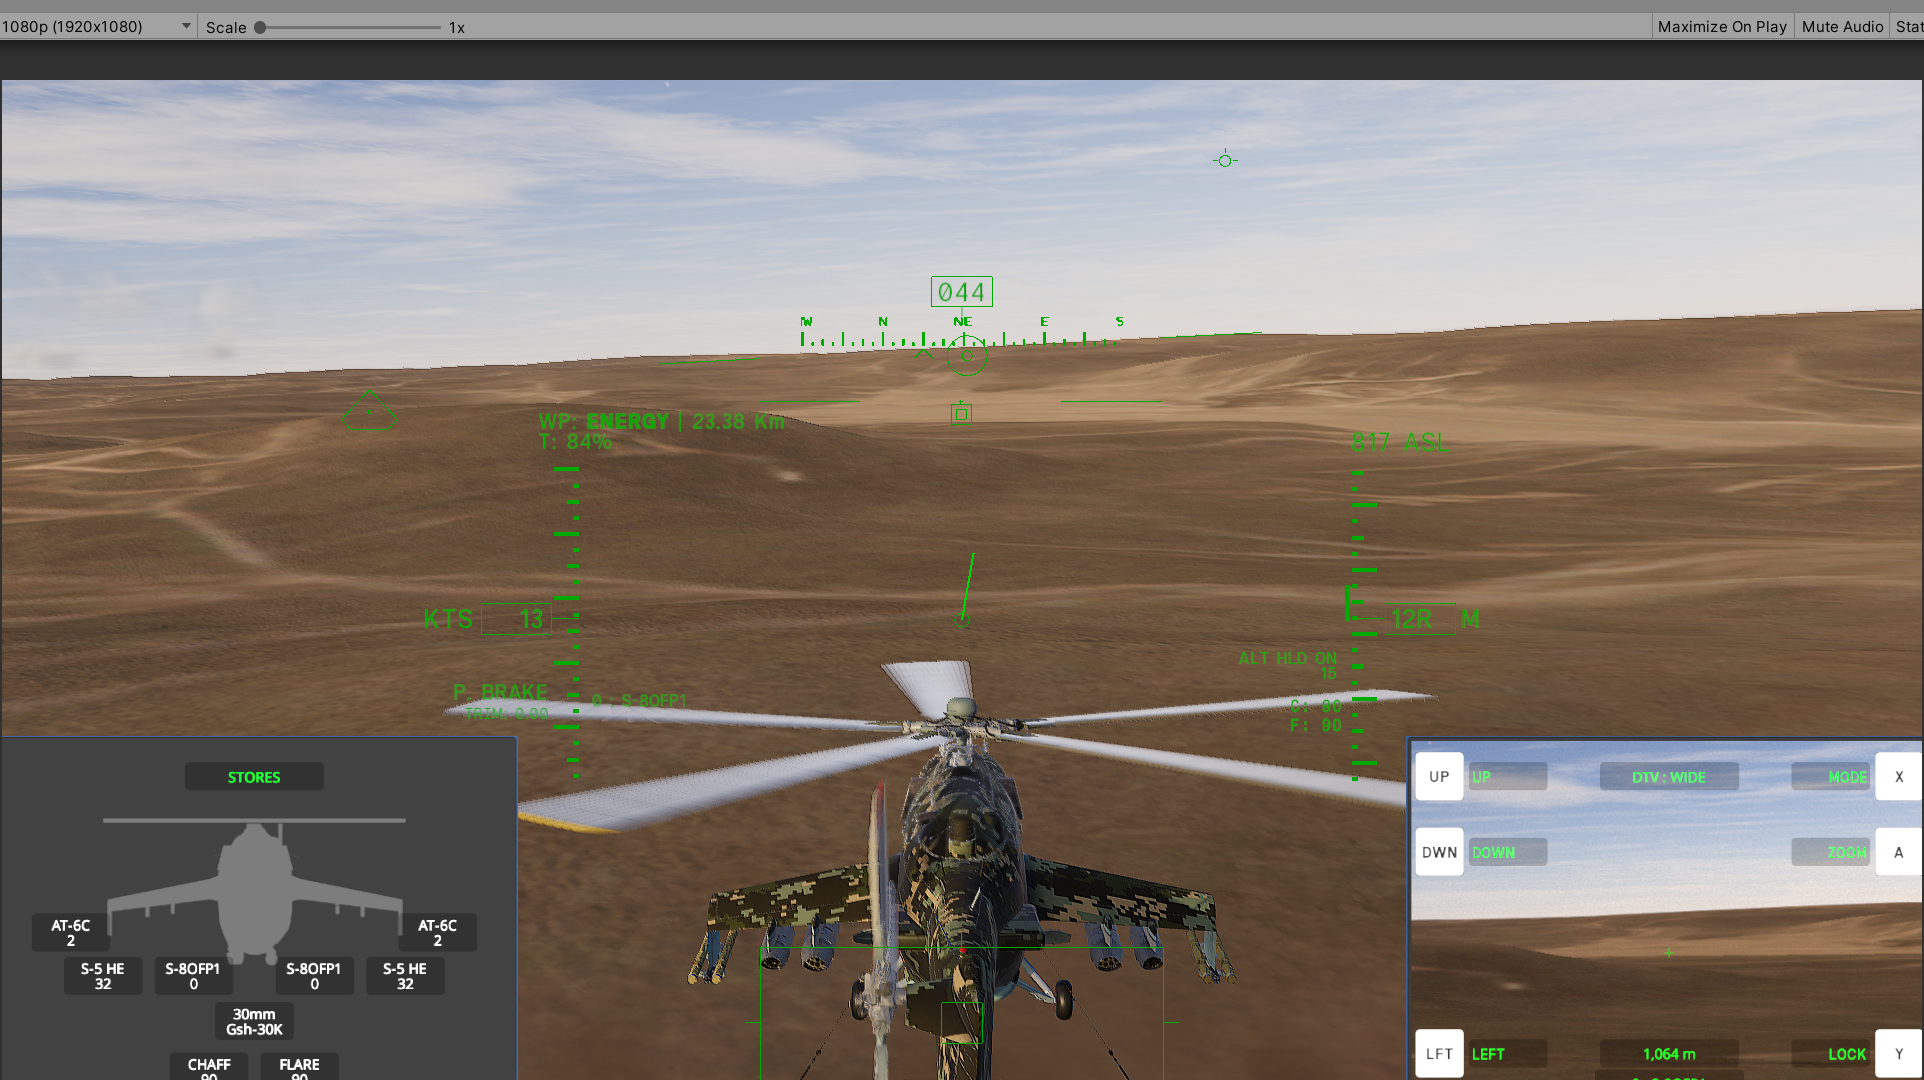Adjust the Scale slider
This screenshot has width=1924, height=1080.
[262, 28]
